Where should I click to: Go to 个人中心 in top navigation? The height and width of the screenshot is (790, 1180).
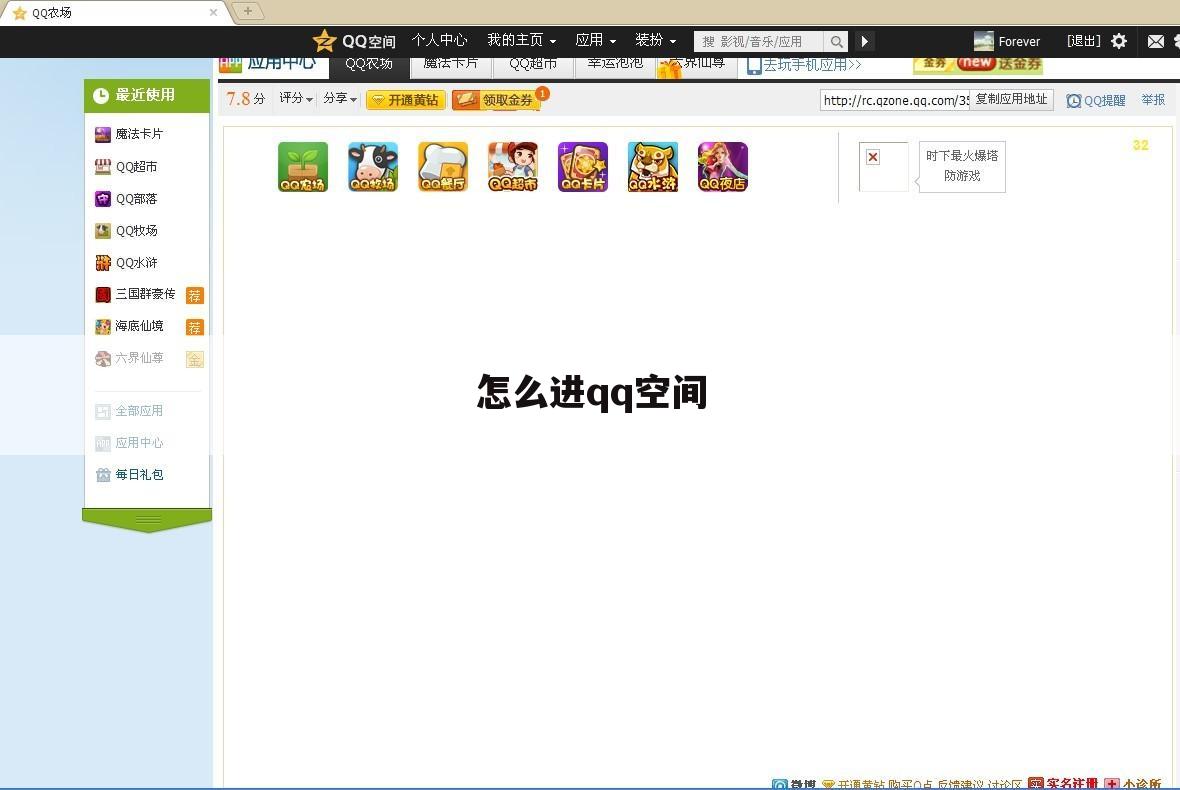click(439, 41)
